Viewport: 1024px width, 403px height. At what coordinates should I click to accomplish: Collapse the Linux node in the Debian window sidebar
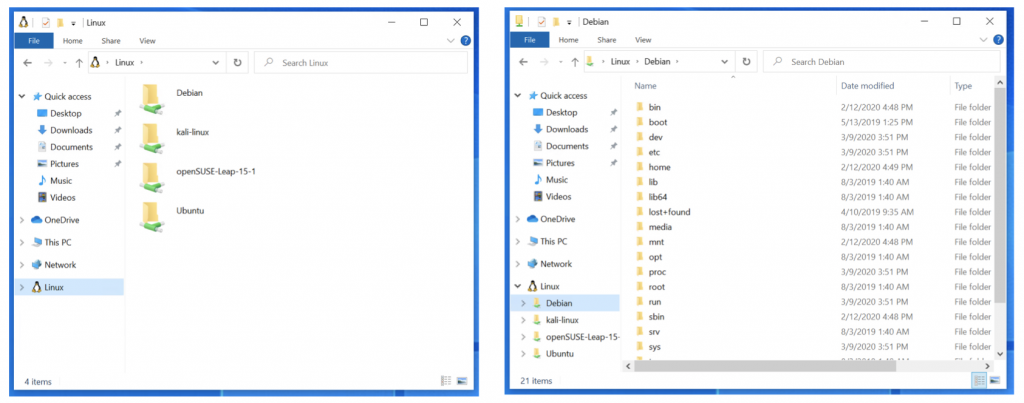[518, 286]
